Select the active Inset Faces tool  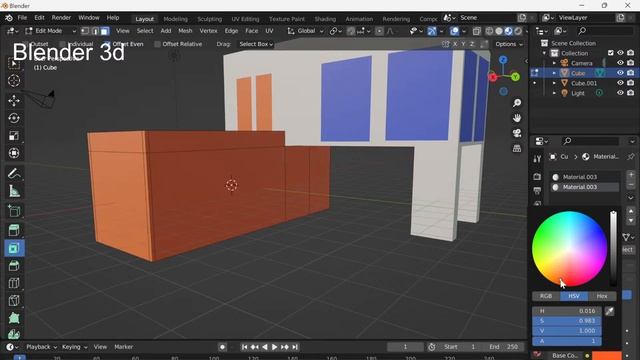tap(14, 248)
